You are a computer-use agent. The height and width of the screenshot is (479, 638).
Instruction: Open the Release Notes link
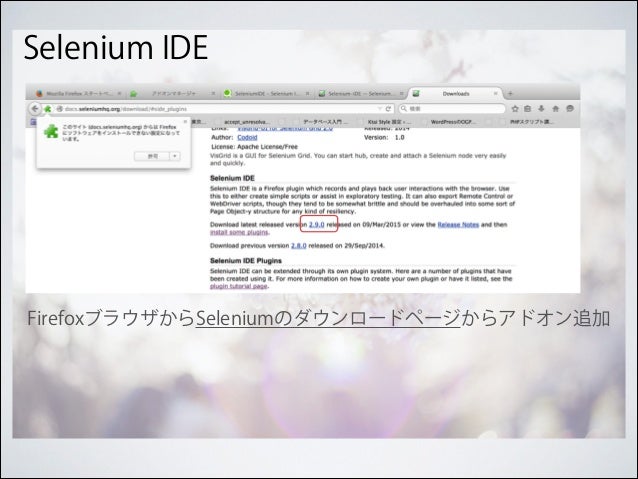(458, 225)
